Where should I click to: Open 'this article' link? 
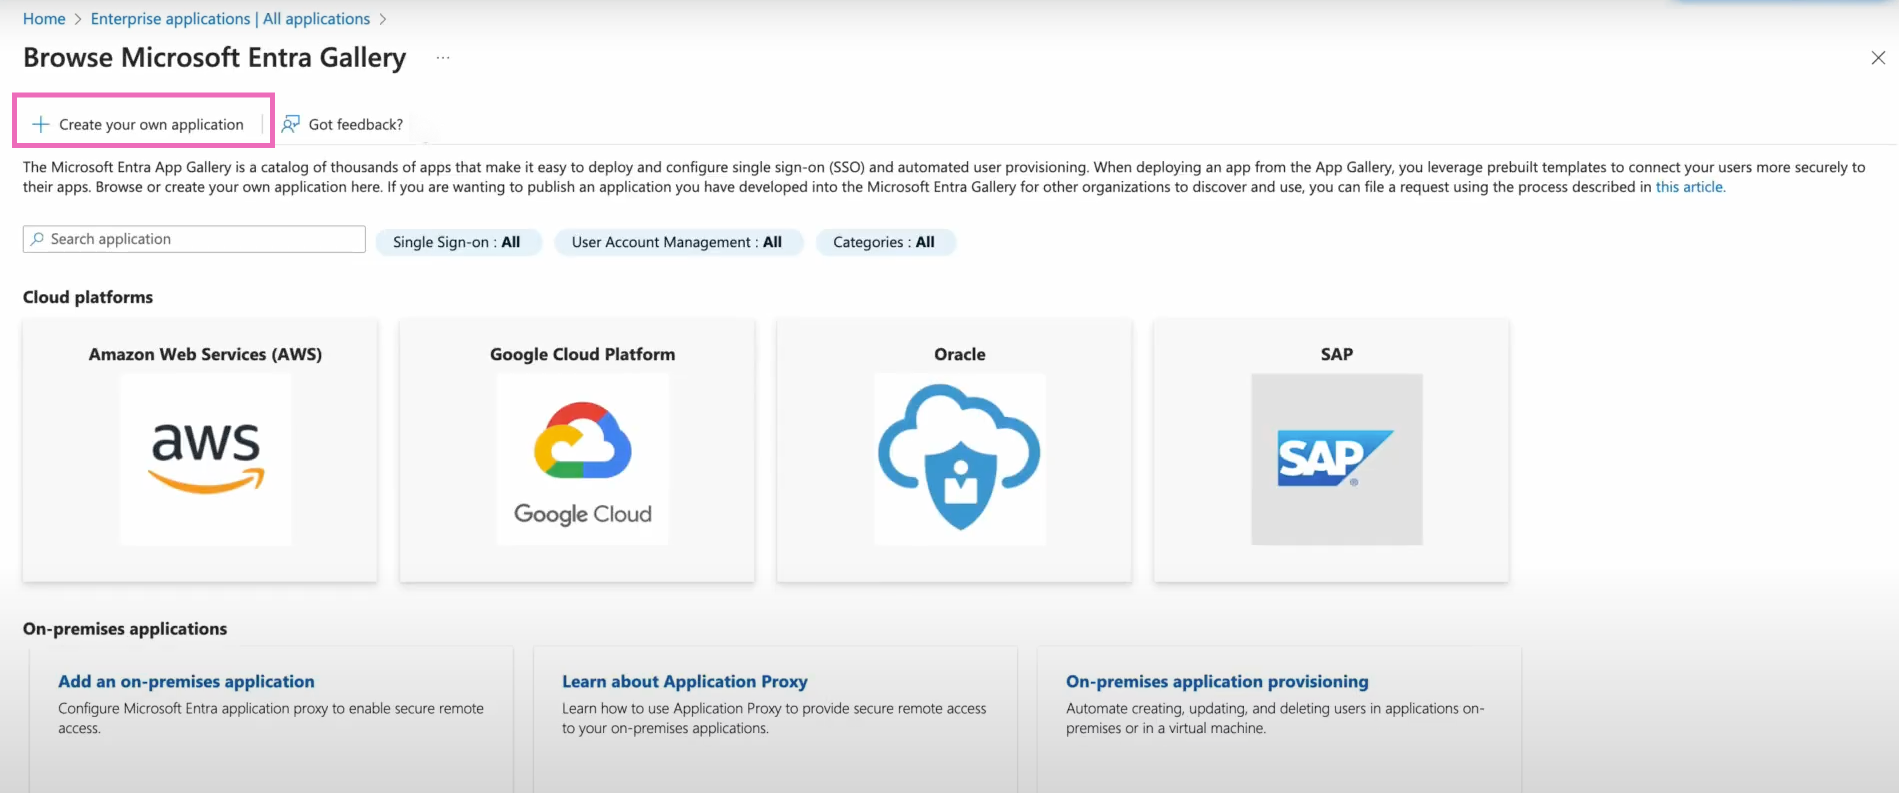click(x=1690, y=187)
